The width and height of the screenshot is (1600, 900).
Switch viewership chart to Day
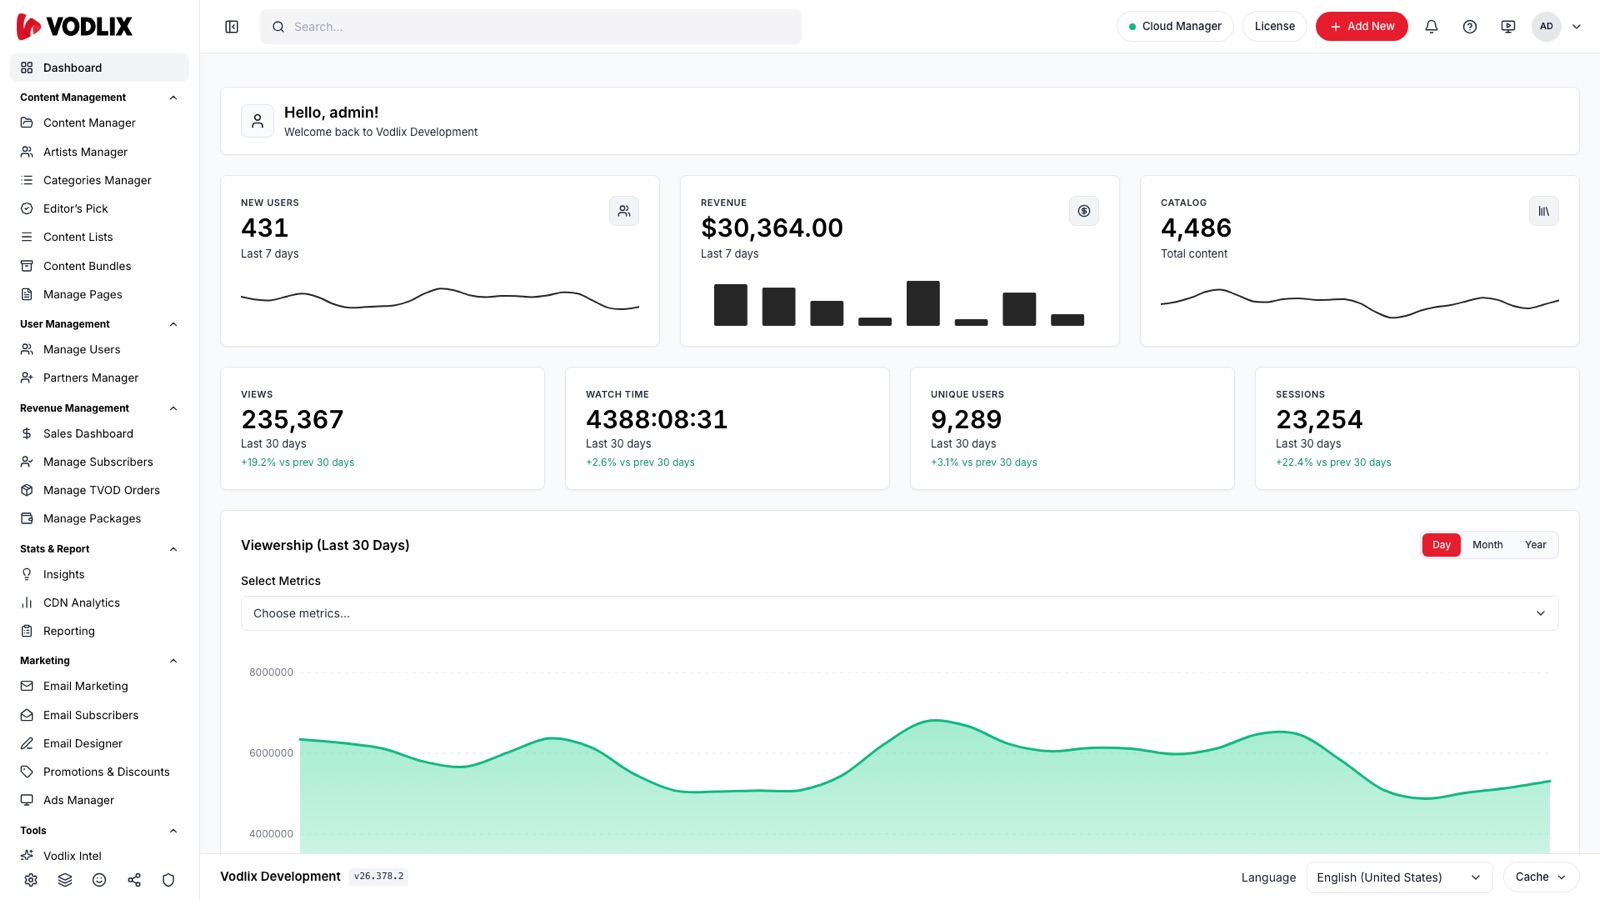click(x=1441, y=545)
